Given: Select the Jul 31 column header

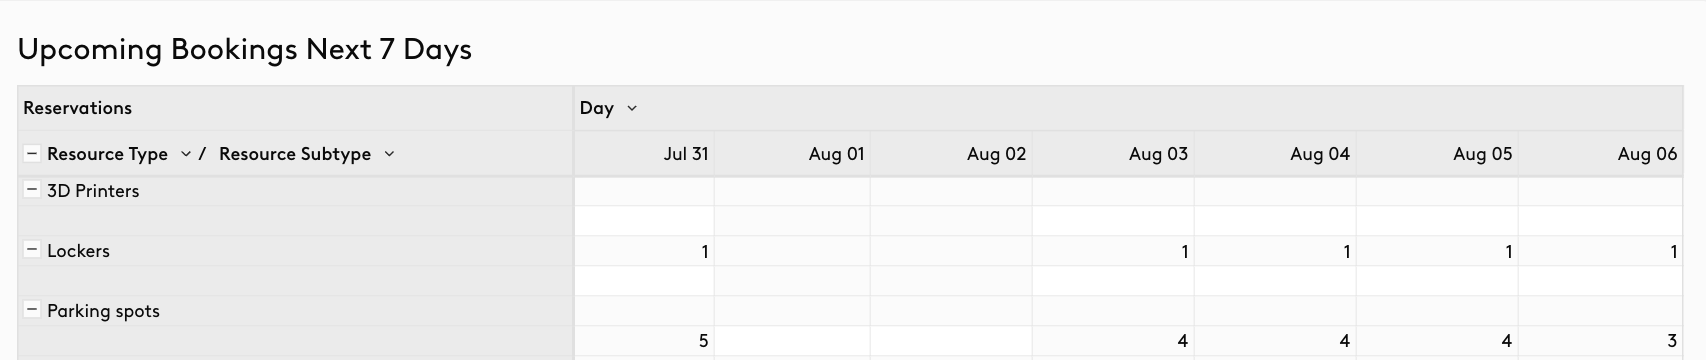Looking at the screenshot, I should (x=644, y=154).
